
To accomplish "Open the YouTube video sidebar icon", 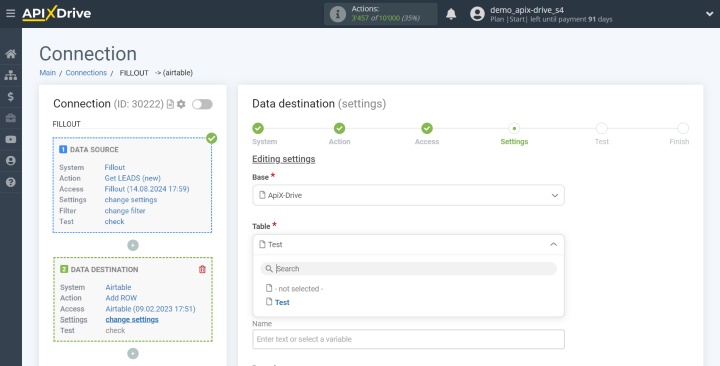I will [11, 140].
